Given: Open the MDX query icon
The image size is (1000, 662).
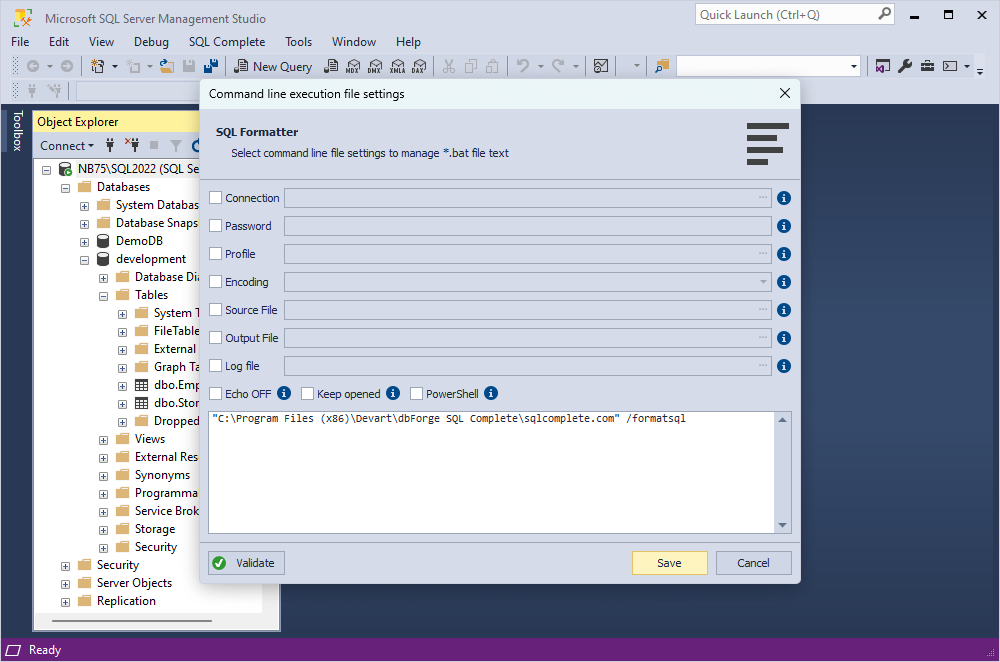Looking at the screenshot, I should coord(353,66).
